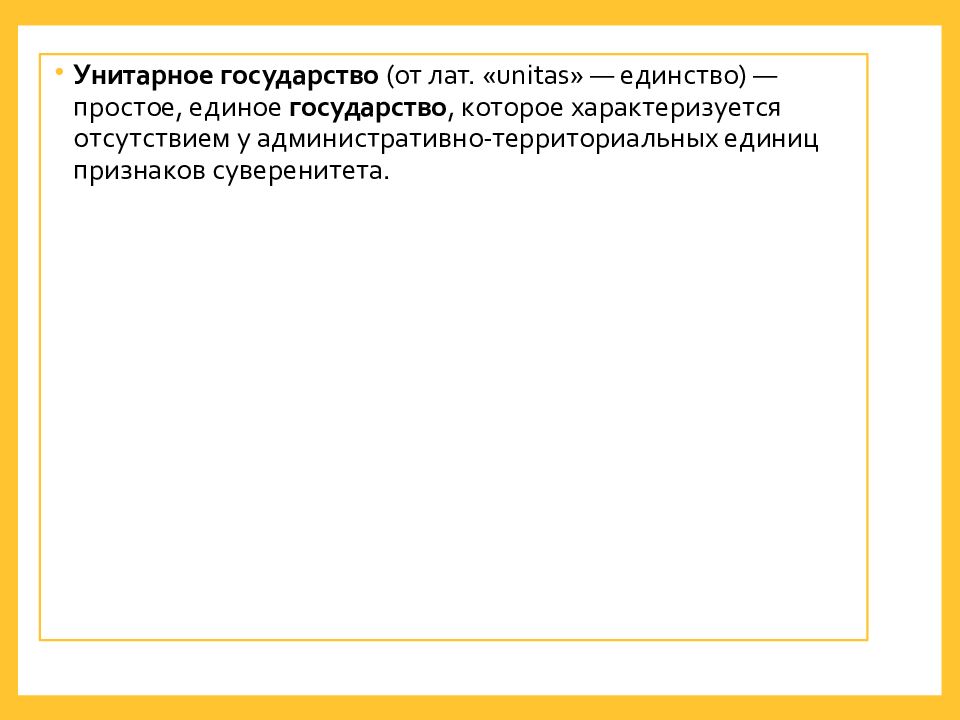Viewport: 960px width, 720px height.
Task: Click the word "суверенитета"
Action: [x=298, y=171]
